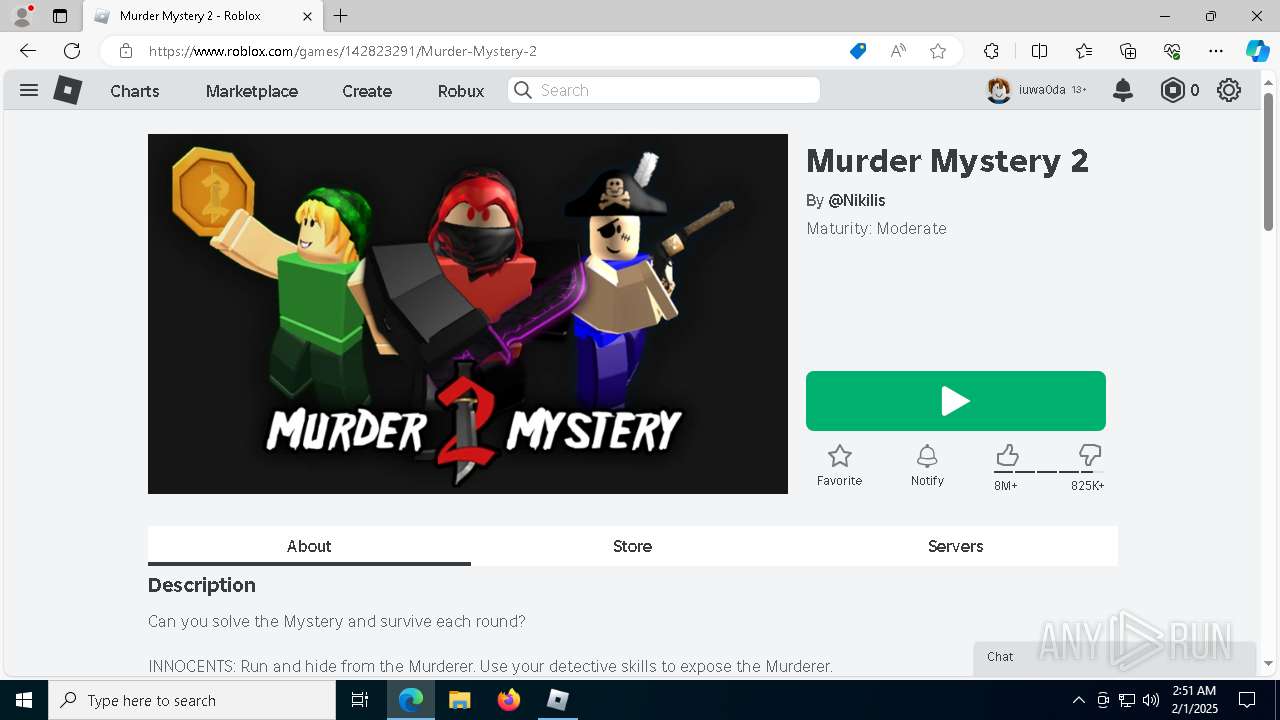This screenshot has width=1280, height=720.
Task: Open File Explorer from the taskbar
Action: pyautogui.click(x=459, y=700)
